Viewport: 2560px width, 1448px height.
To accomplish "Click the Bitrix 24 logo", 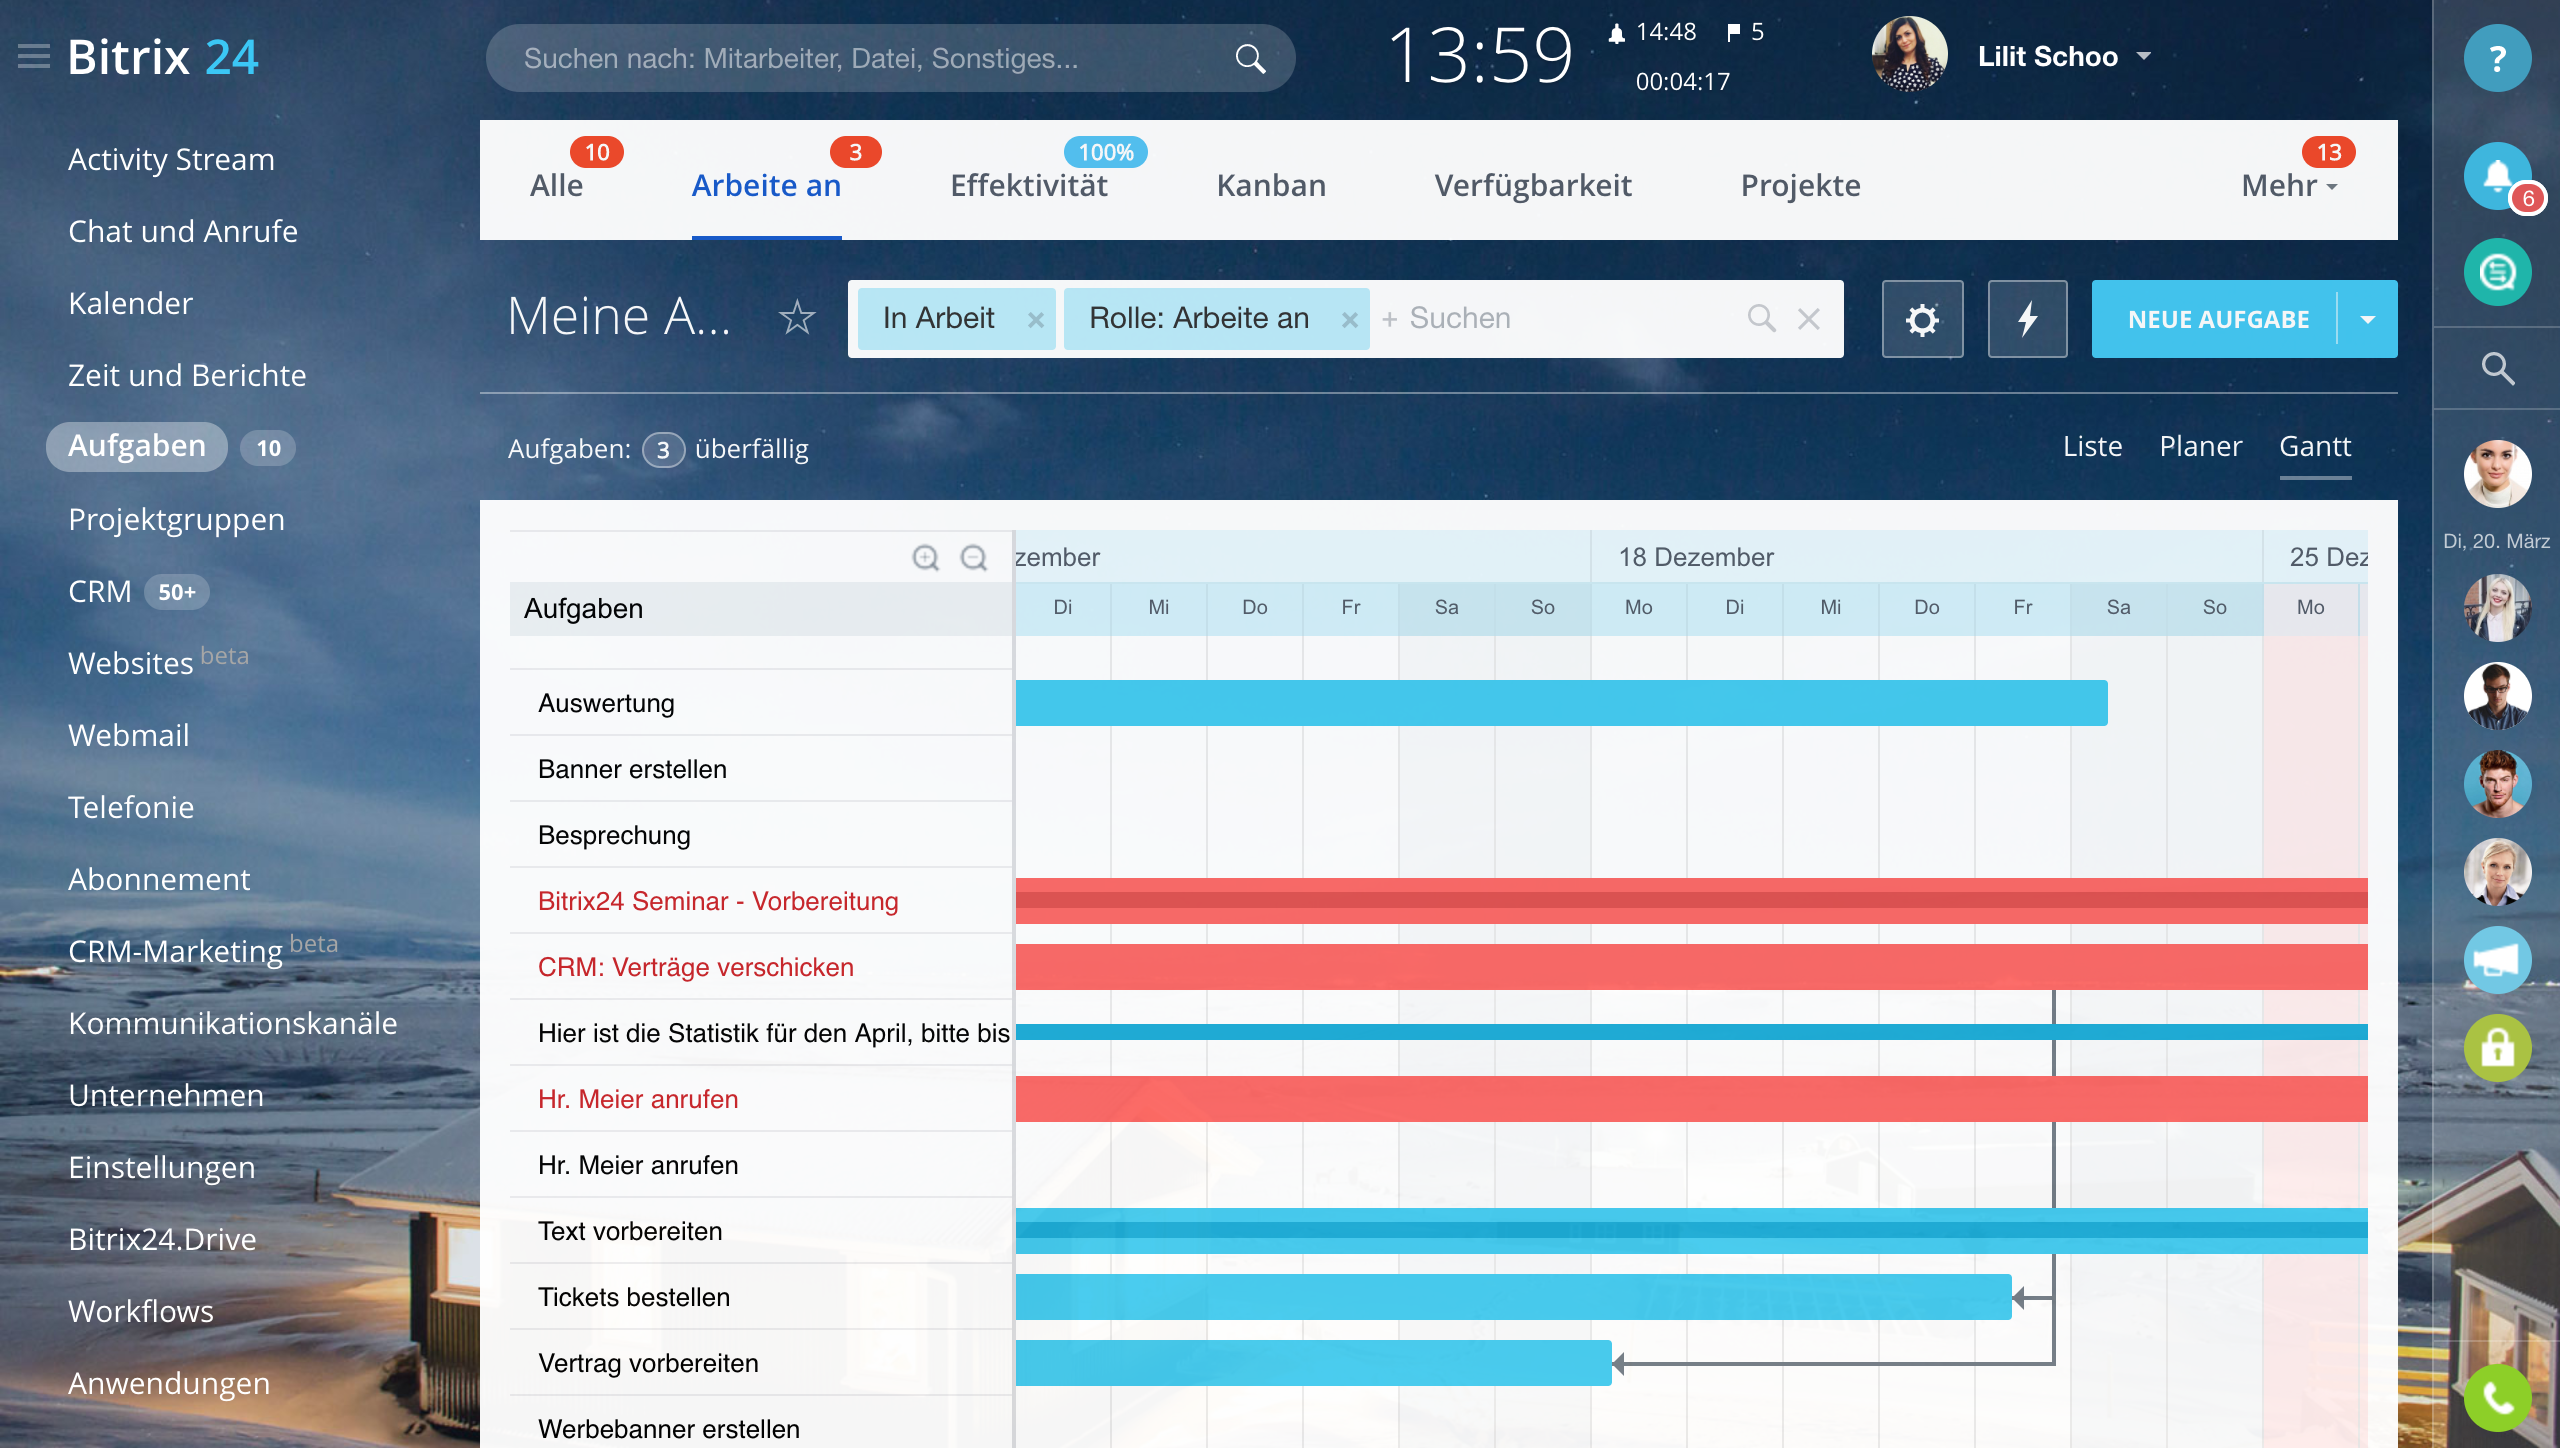I will click(x=163, y=57).
